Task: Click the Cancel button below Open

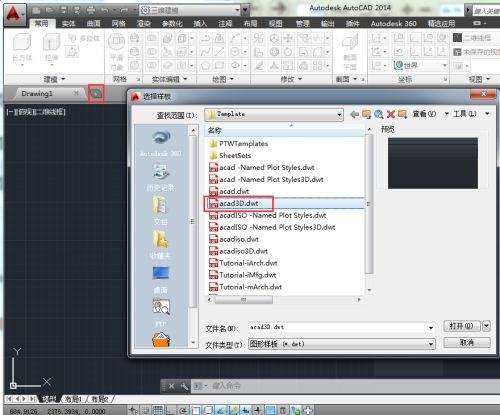Action: coord(467,342)
